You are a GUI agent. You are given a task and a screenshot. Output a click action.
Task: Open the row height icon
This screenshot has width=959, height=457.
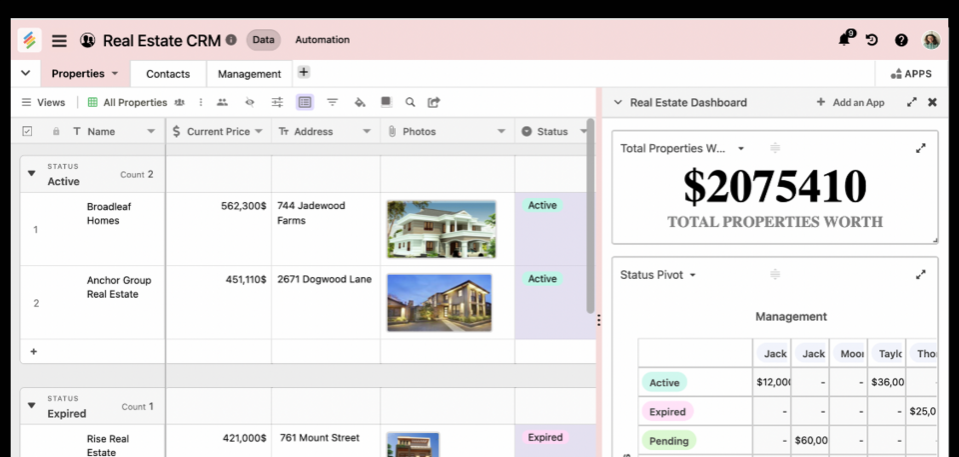tap(386, 102)
